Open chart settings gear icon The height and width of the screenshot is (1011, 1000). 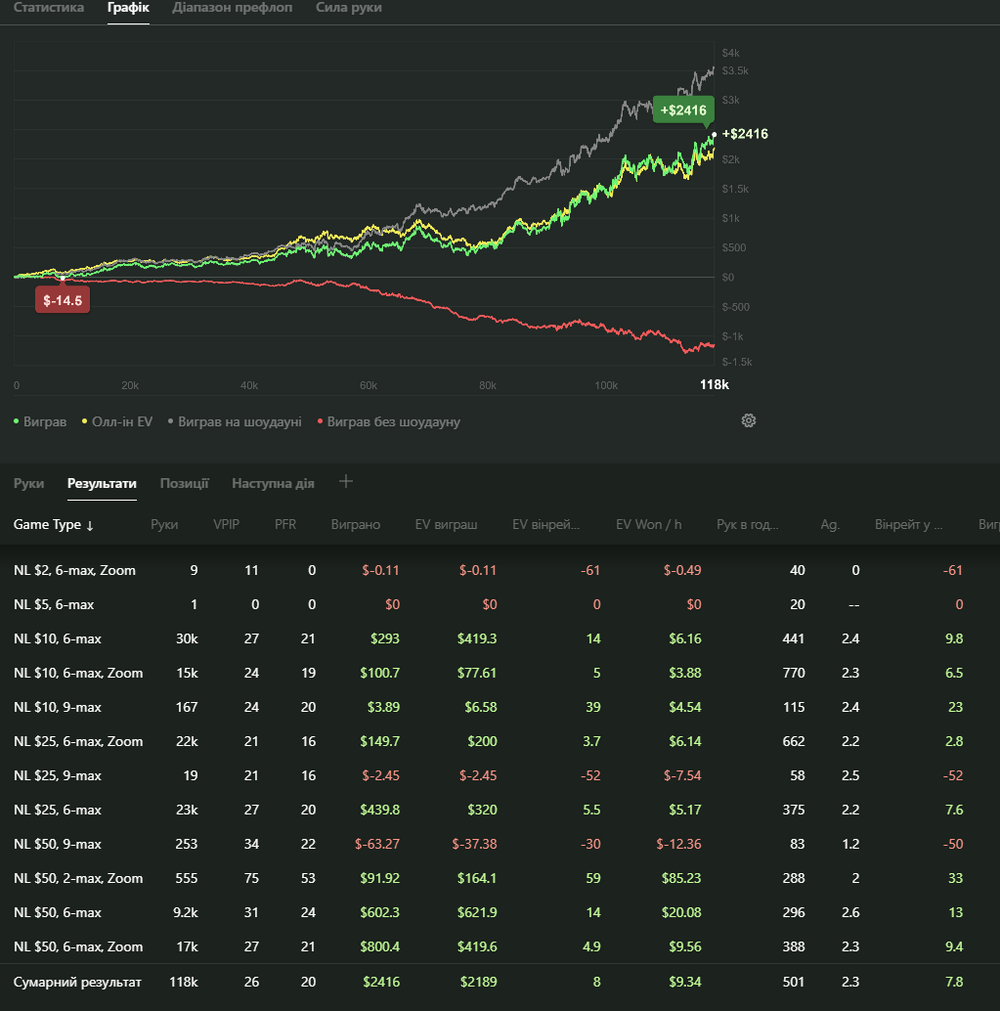tap(748, 421)
